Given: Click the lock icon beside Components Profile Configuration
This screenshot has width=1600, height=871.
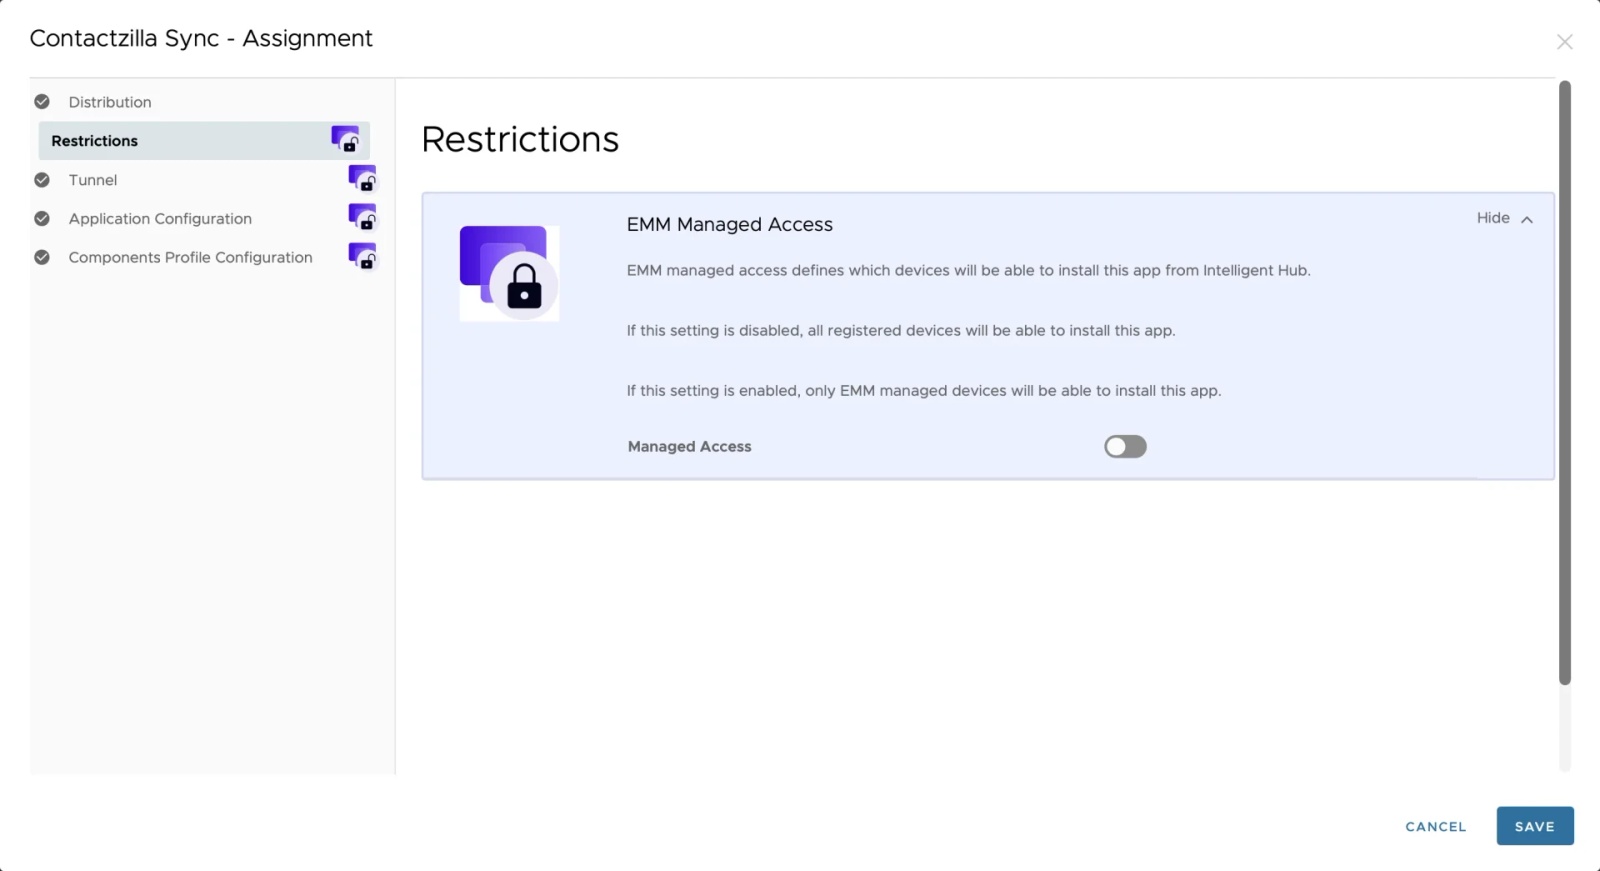Looking at the screenshot, I should pos(361,257).
